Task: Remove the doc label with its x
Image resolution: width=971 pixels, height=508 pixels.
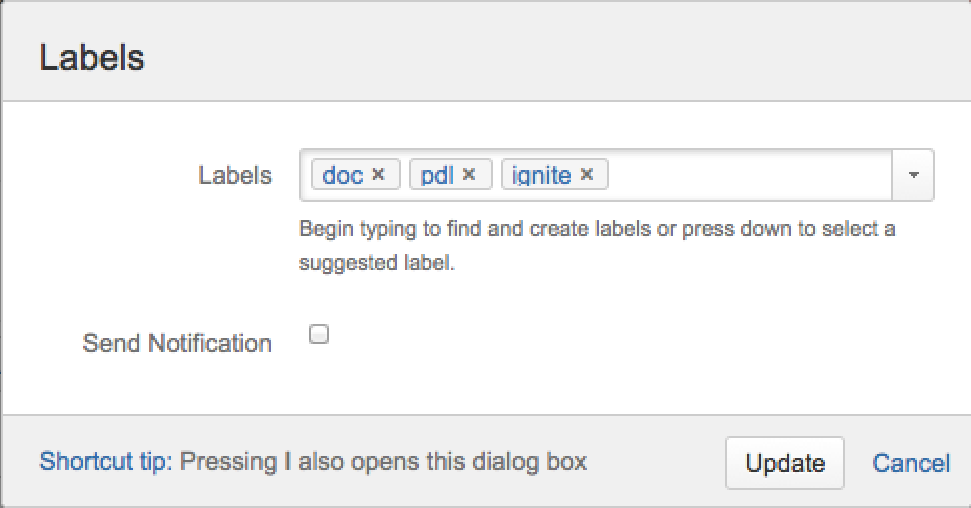Action: pos(378,175)
